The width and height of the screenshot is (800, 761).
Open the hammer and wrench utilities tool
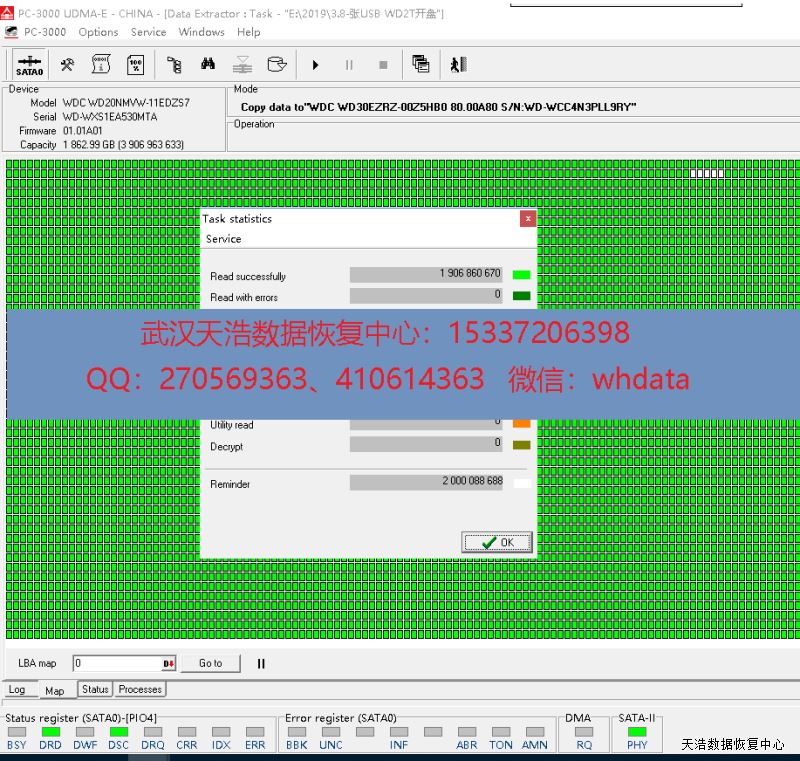click(x=67, y=65)
